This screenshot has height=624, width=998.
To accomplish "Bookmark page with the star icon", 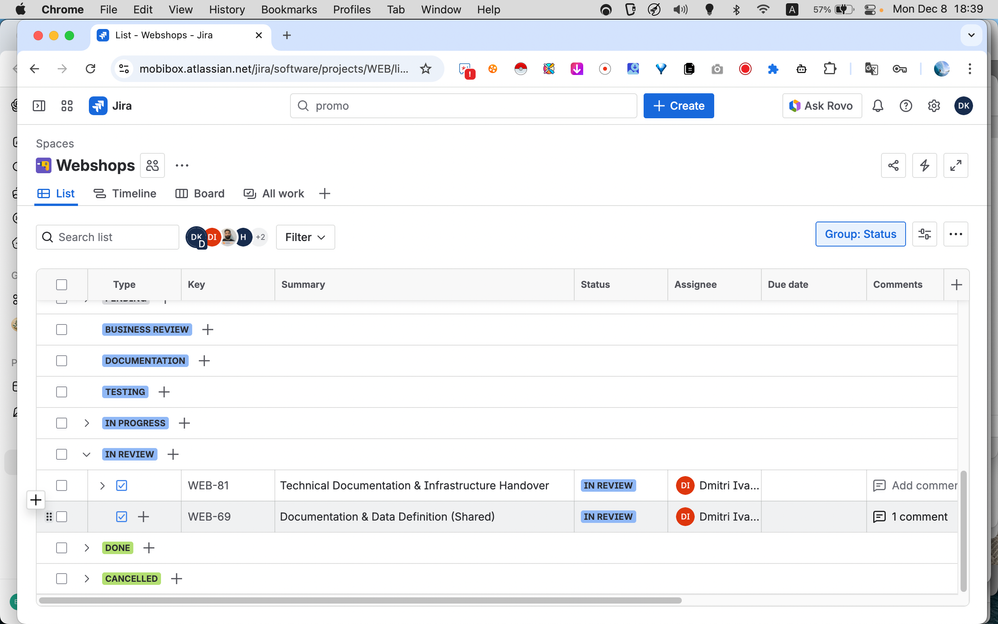I will (x=426, y=69).
